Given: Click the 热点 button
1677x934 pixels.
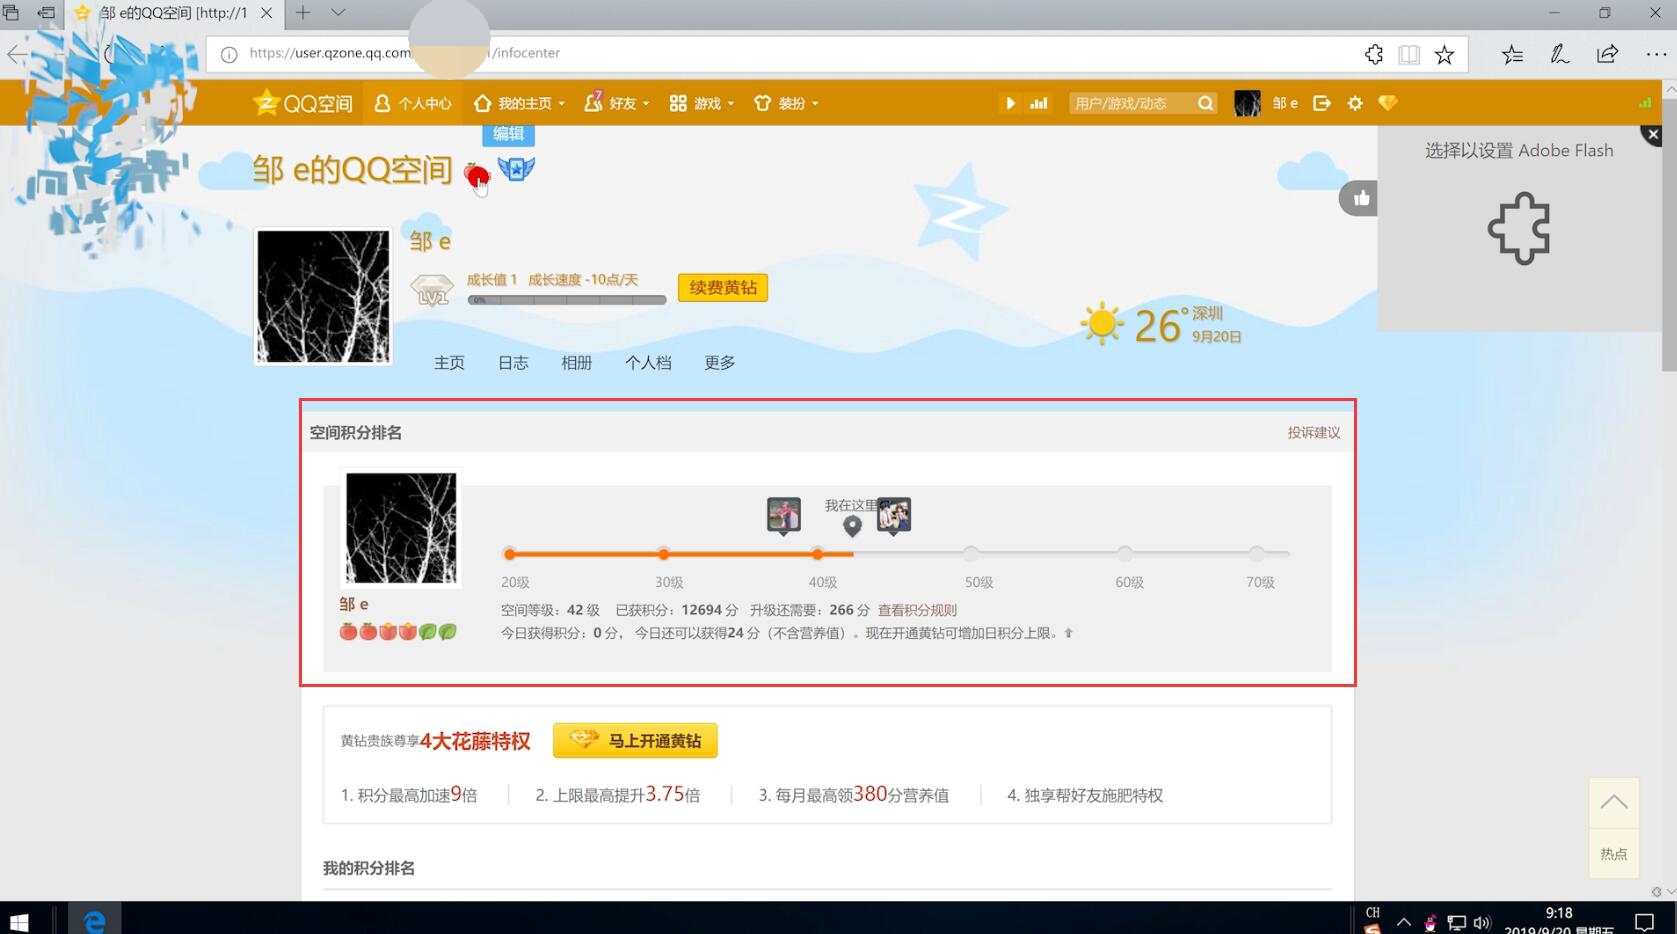Looking at the screenshot, I should tap(1614, 853).
